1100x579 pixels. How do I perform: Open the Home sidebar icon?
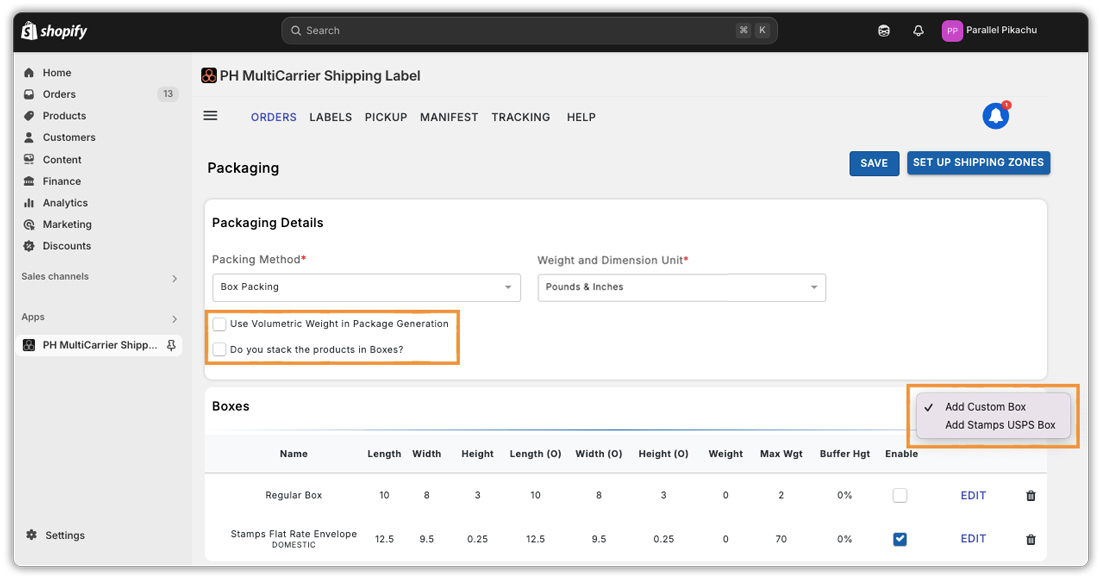[29, 72]
